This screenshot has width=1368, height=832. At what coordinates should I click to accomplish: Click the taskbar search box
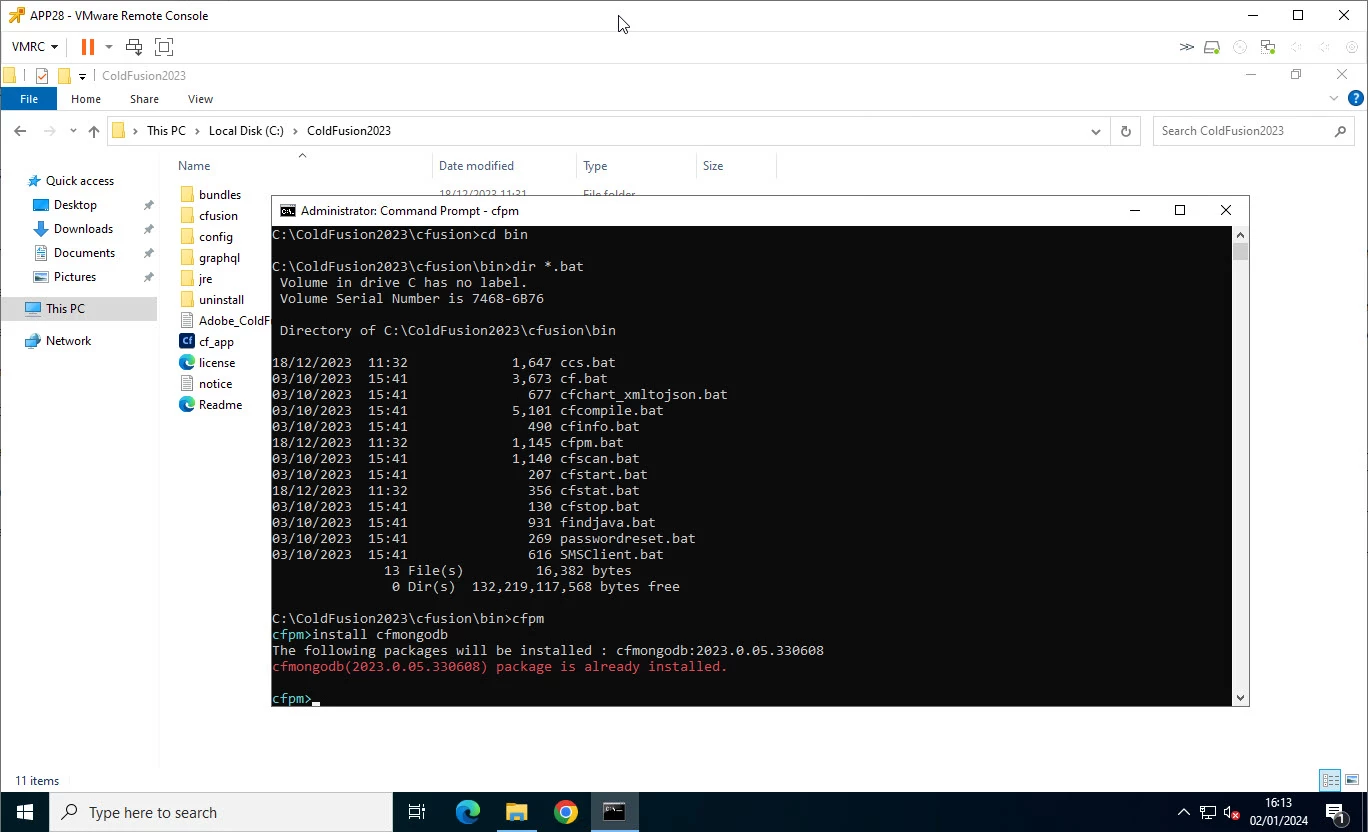pos(221,812)
